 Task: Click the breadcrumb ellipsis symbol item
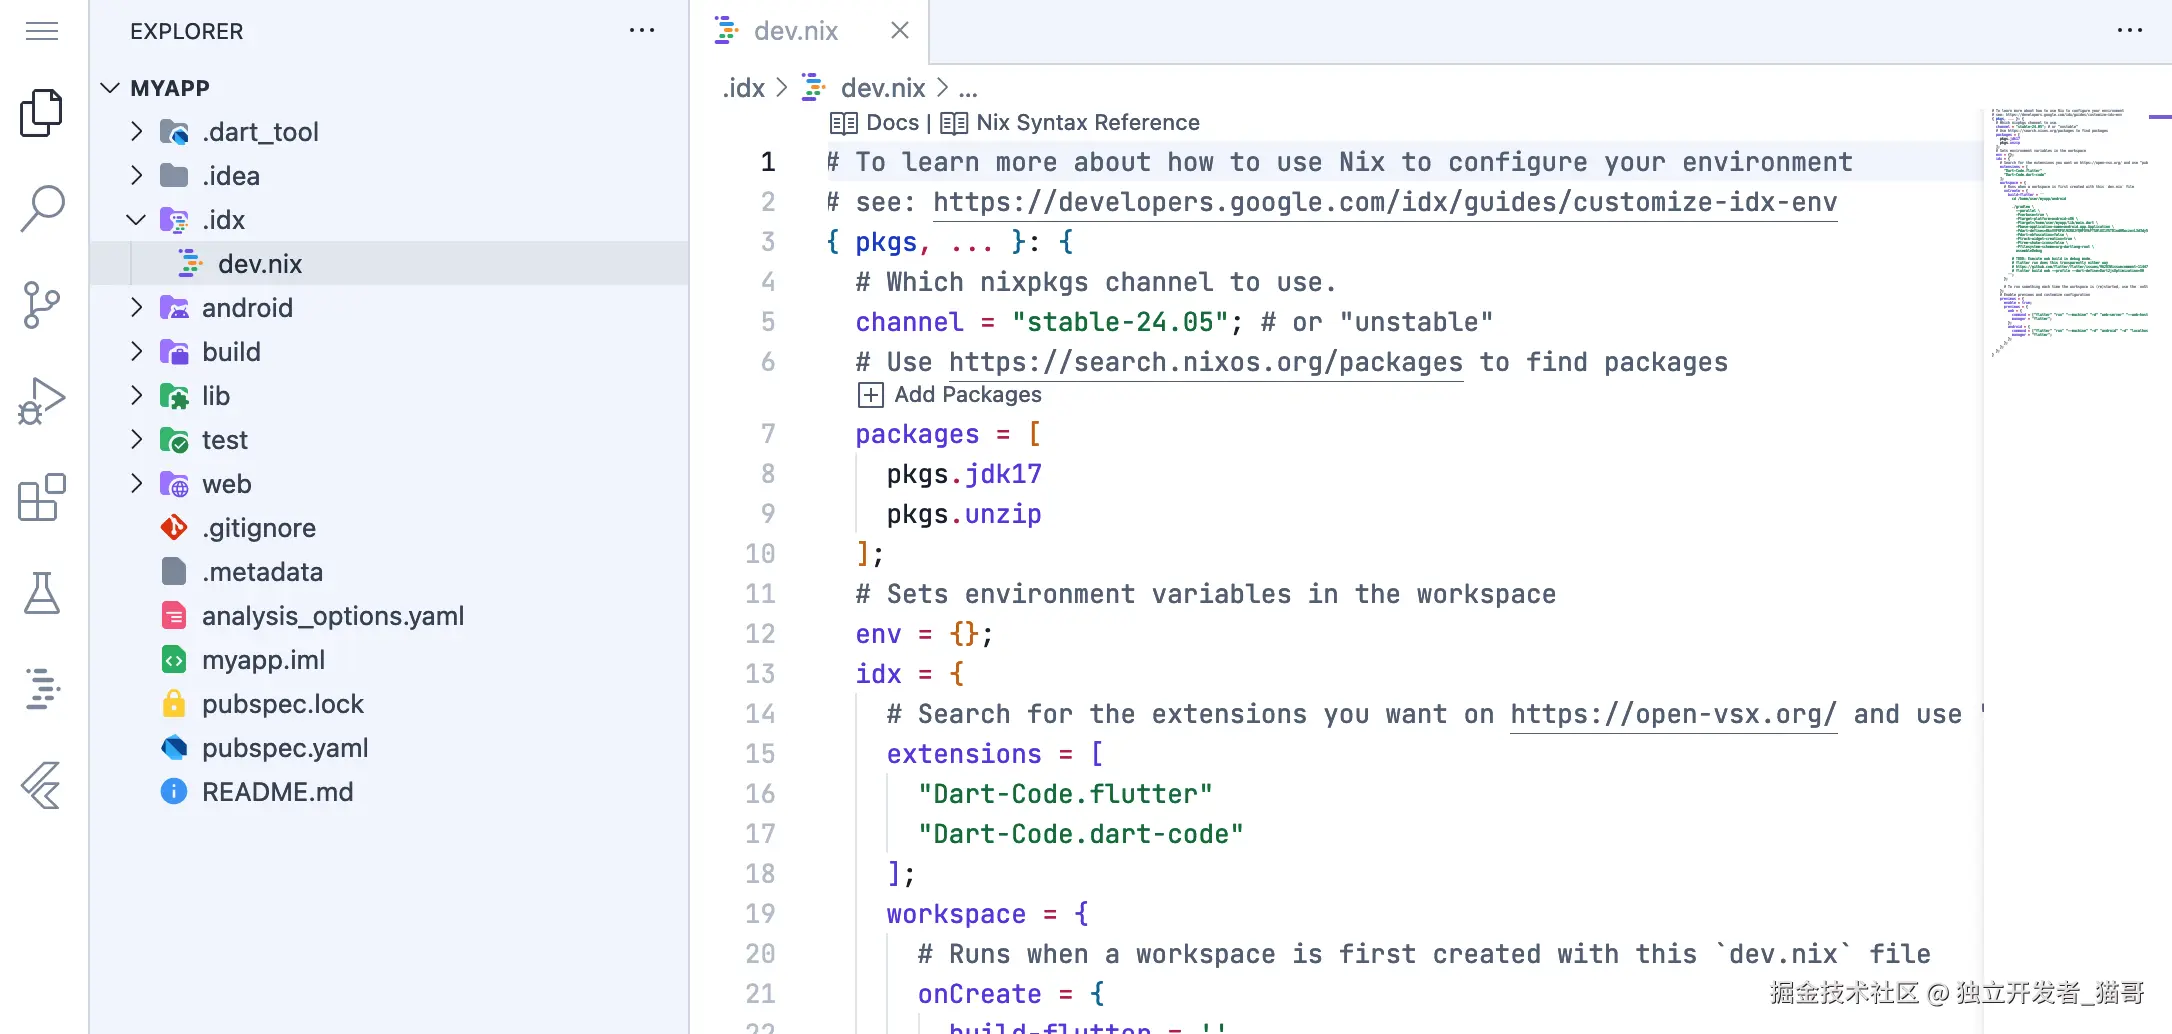[968, 88]
